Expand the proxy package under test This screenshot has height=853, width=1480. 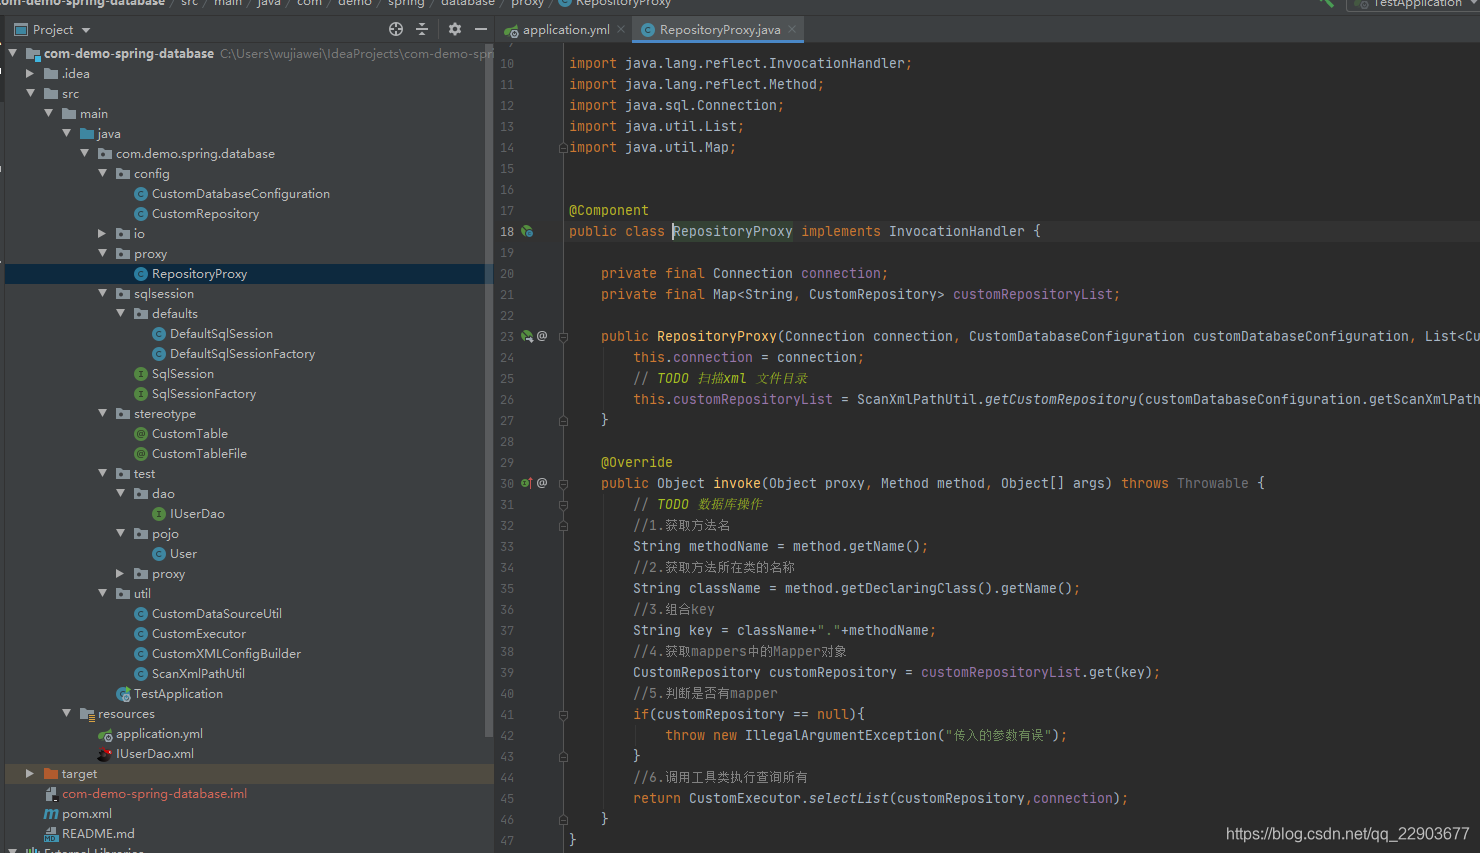click(x=120, y=573)
